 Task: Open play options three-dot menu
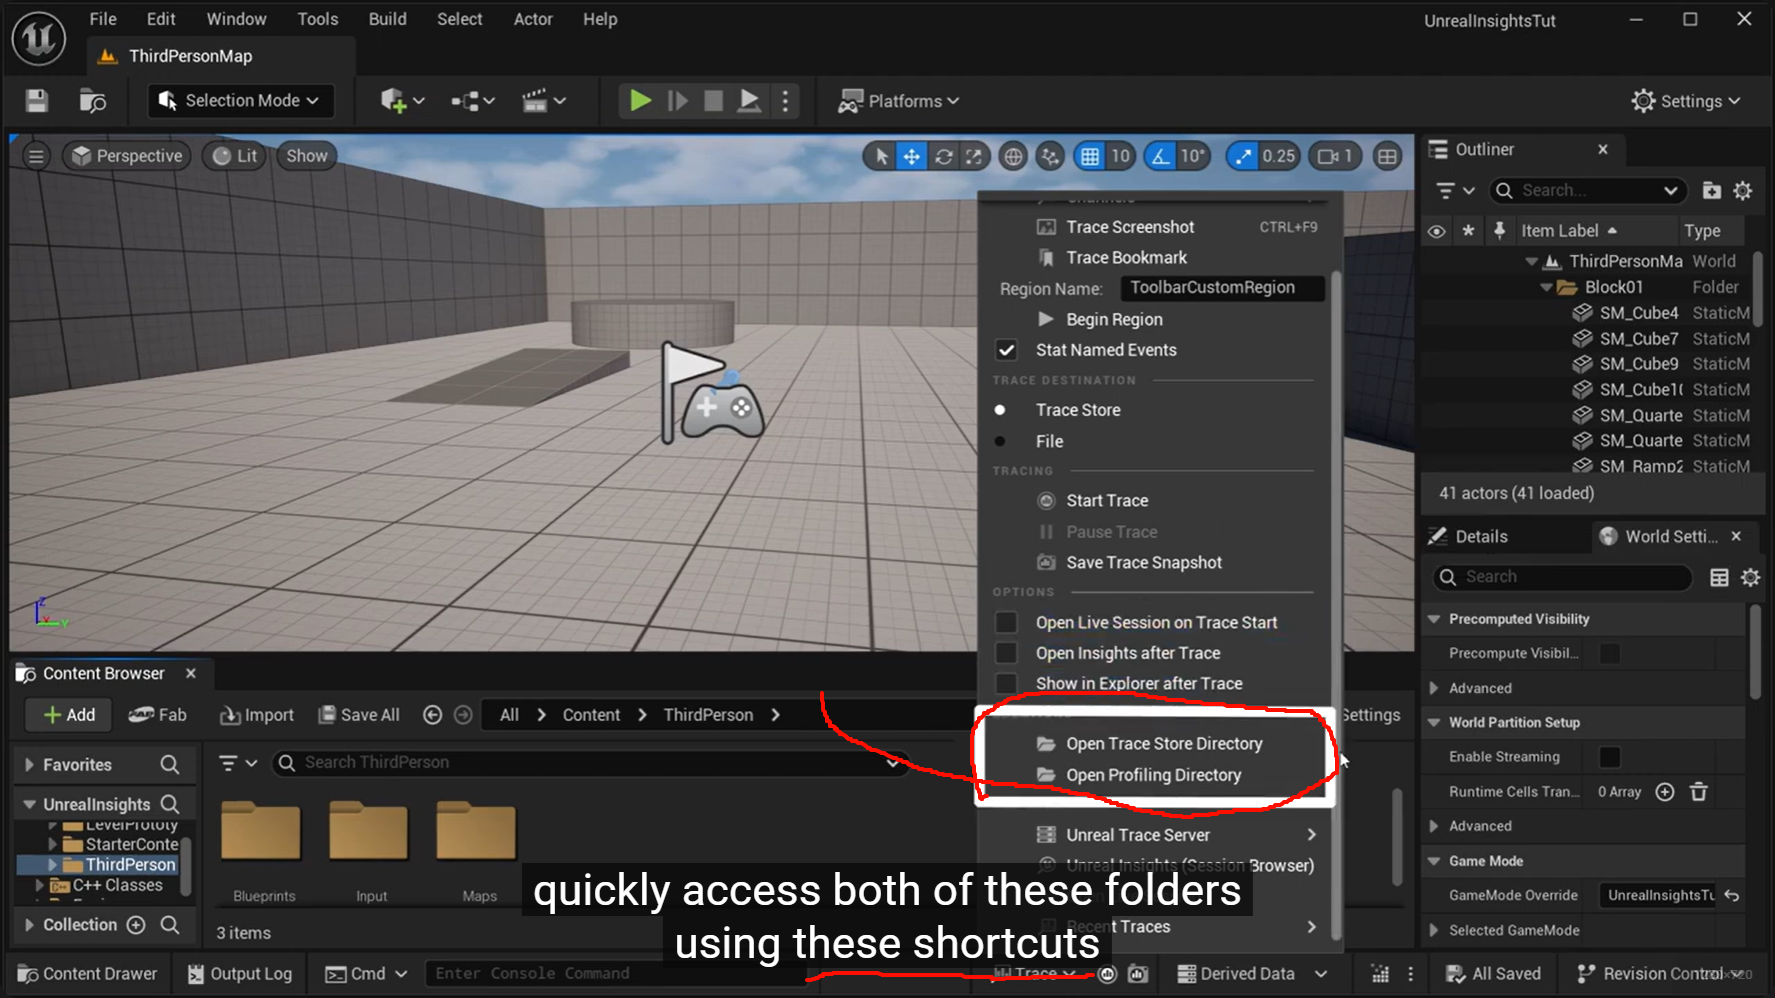point(785,101)
